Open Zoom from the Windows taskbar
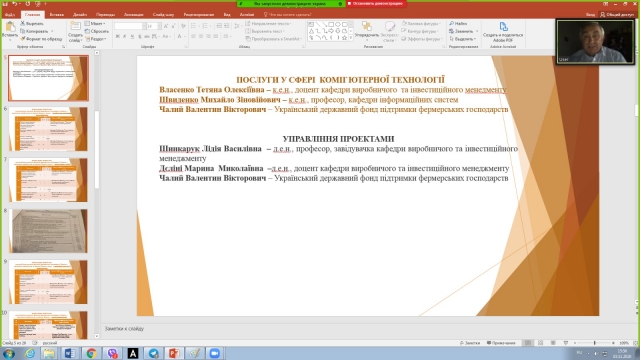This screenshot has width=640, height=360. 215,353
